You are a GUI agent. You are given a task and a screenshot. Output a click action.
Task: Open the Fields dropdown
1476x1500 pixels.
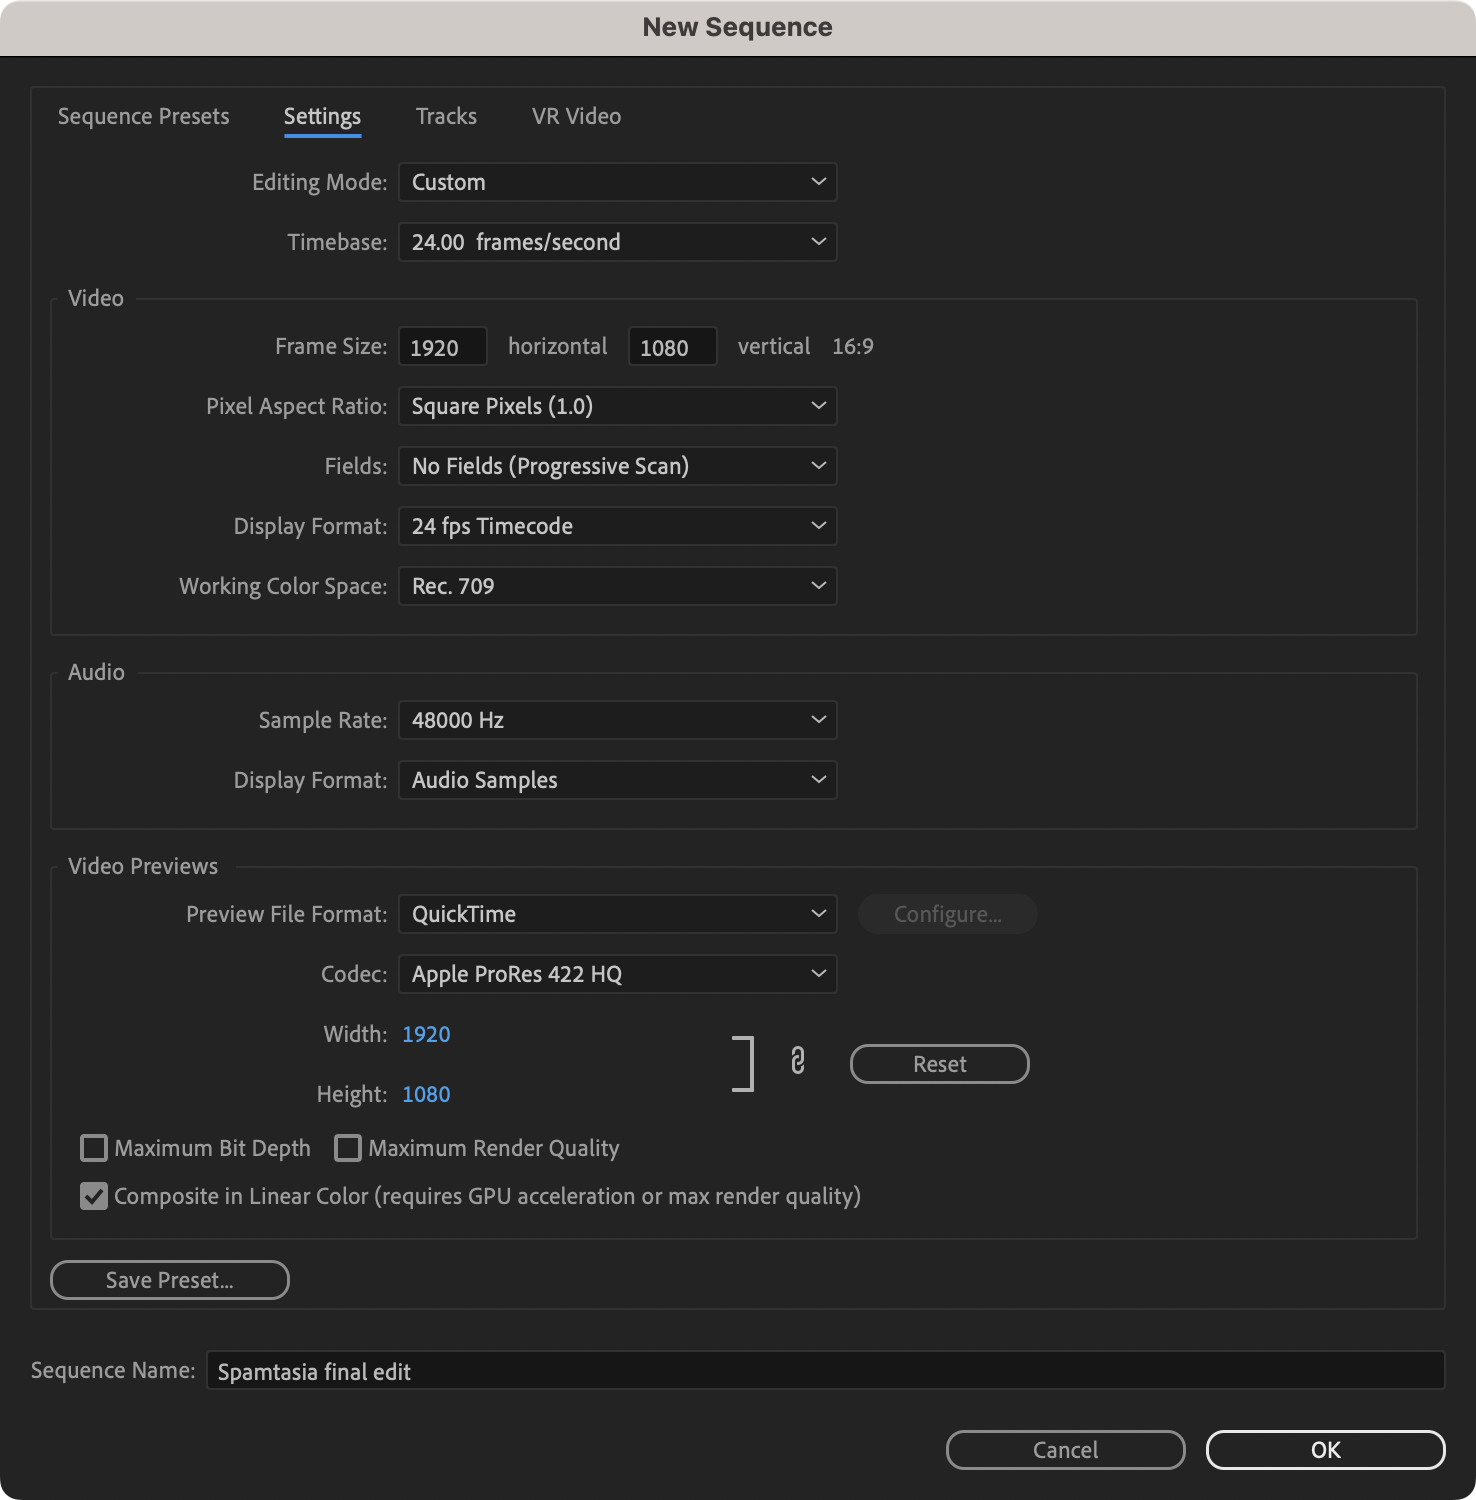coord(618,466)
